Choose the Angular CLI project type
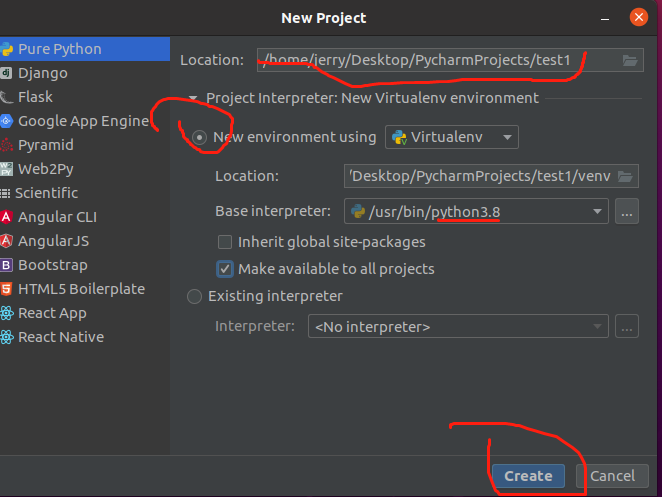The height and width of the screenshot is (497, 662). (x=84, y=217)
